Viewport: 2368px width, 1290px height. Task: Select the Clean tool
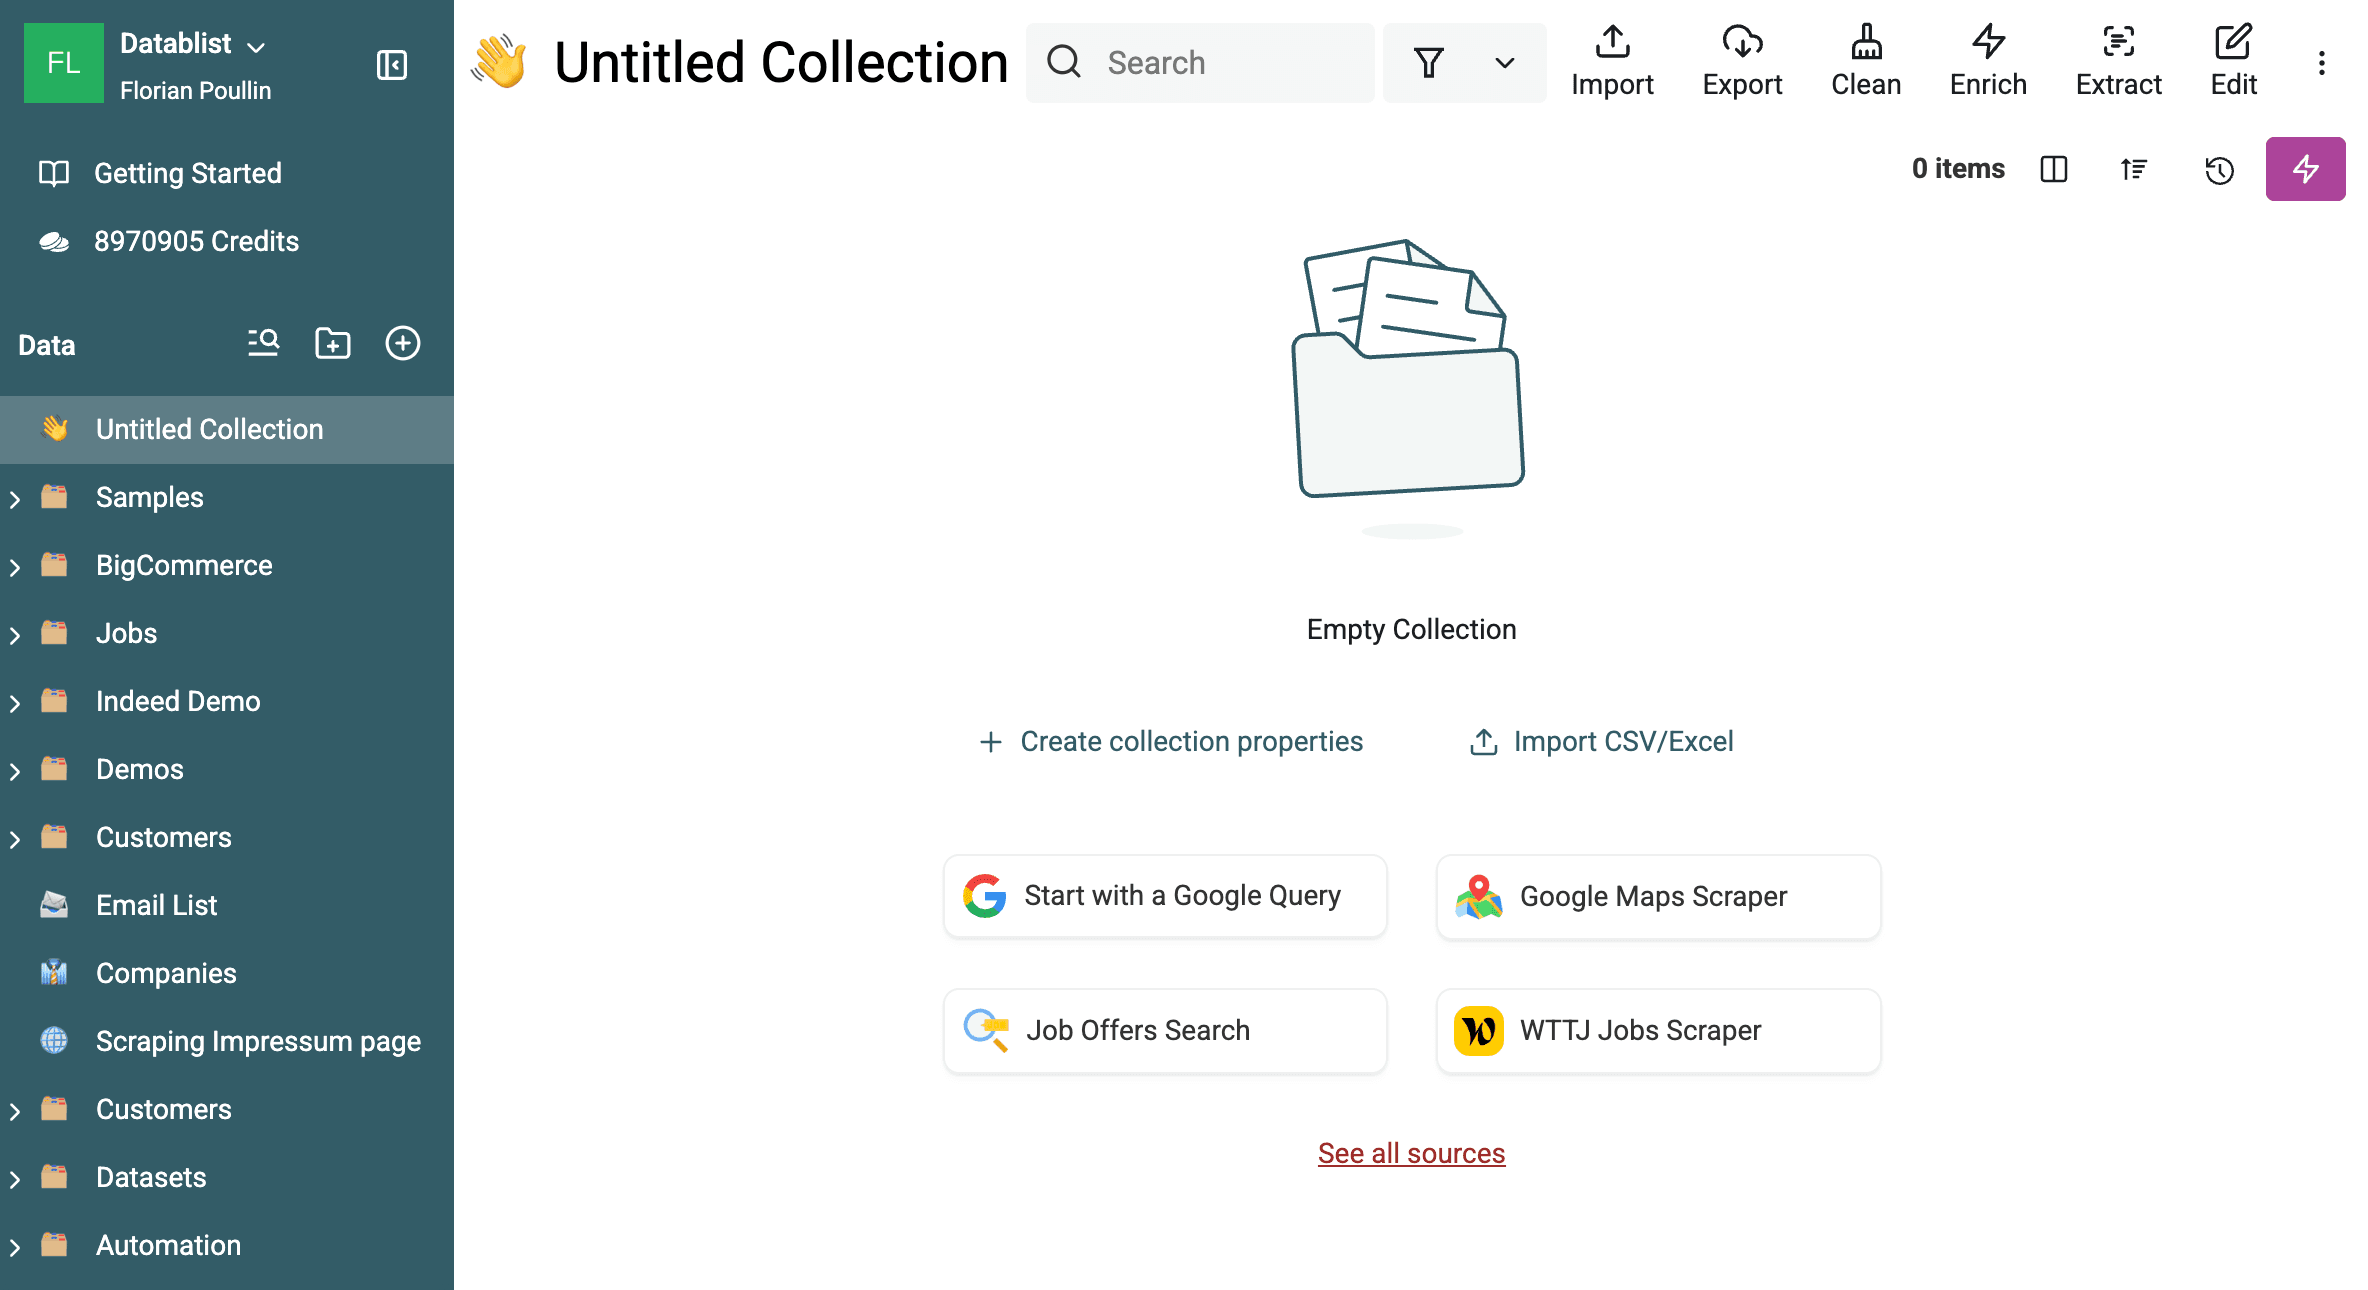pos(1866,60)
